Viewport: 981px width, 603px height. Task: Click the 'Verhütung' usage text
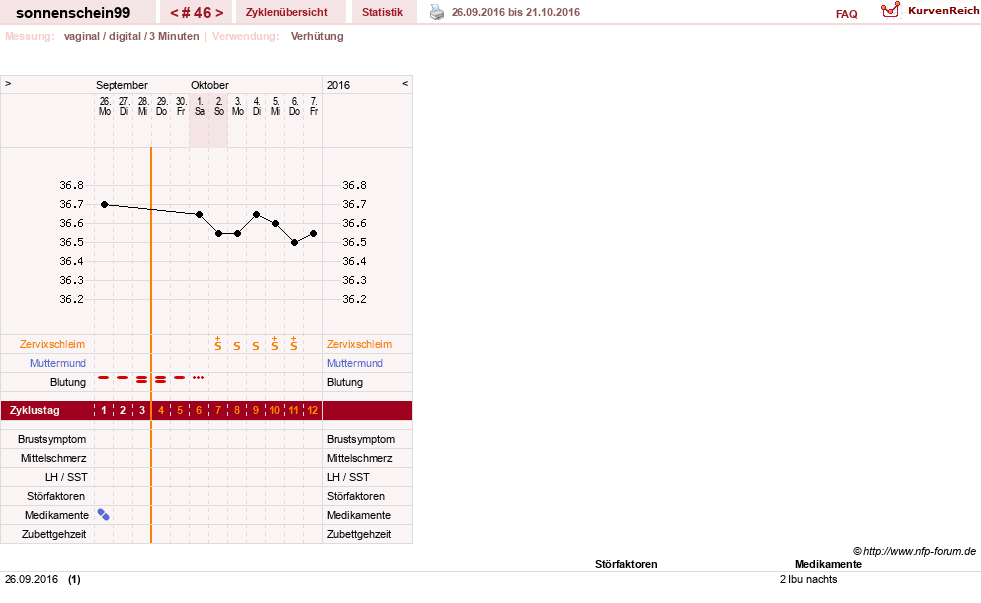point(317,36)
